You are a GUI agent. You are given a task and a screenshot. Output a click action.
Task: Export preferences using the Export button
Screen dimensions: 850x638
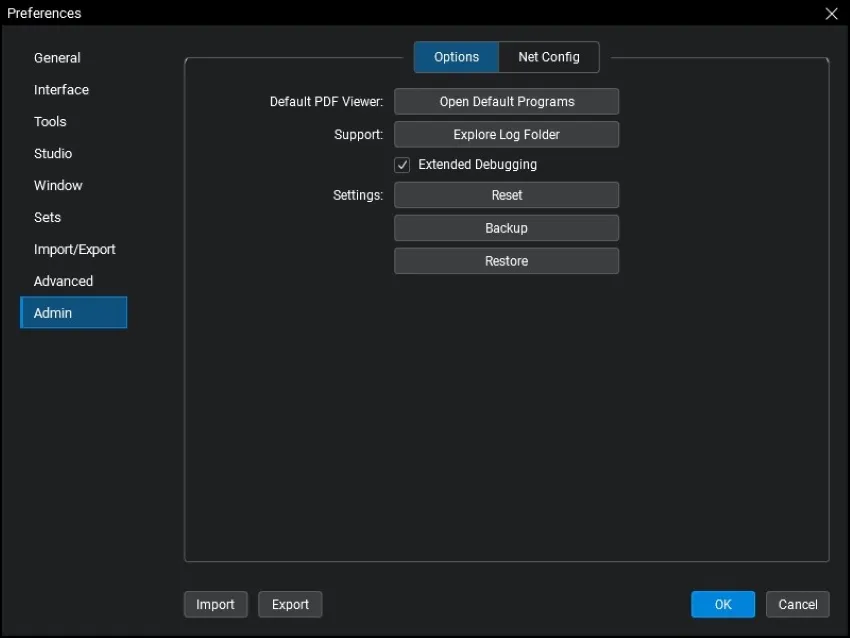290,604
